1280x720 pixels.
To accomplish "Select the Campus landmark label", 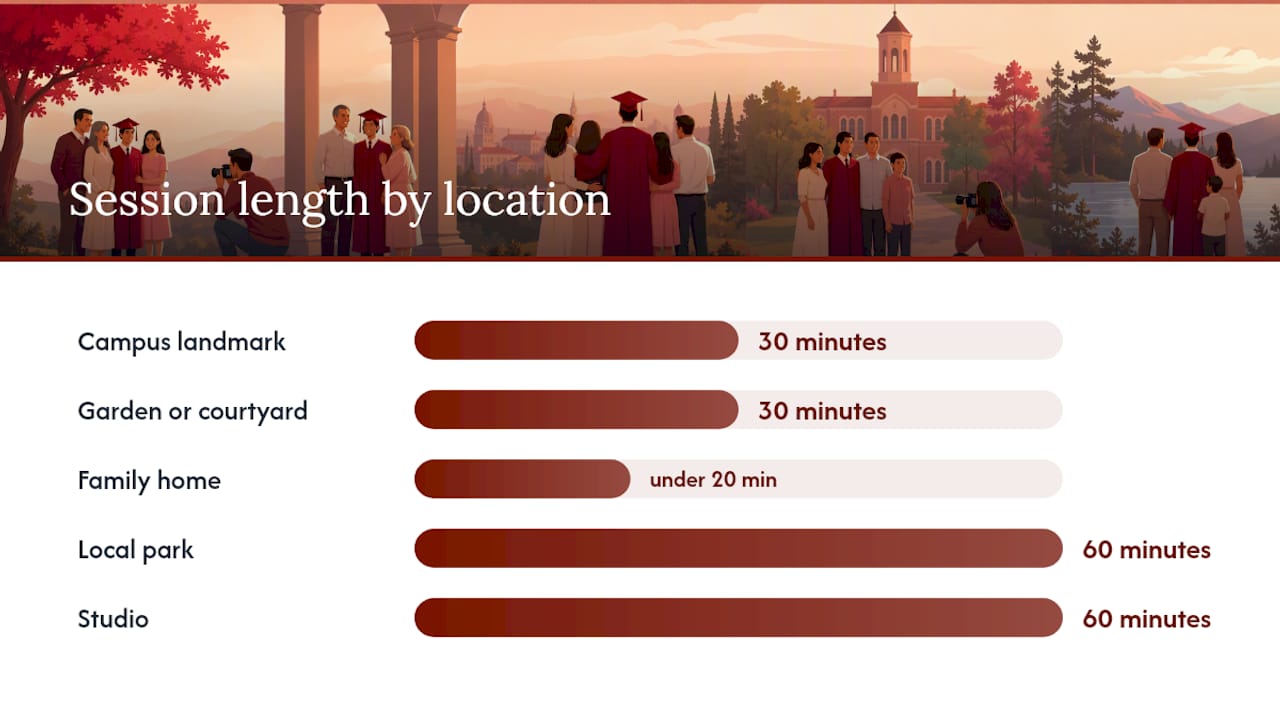I will (182, 341).
